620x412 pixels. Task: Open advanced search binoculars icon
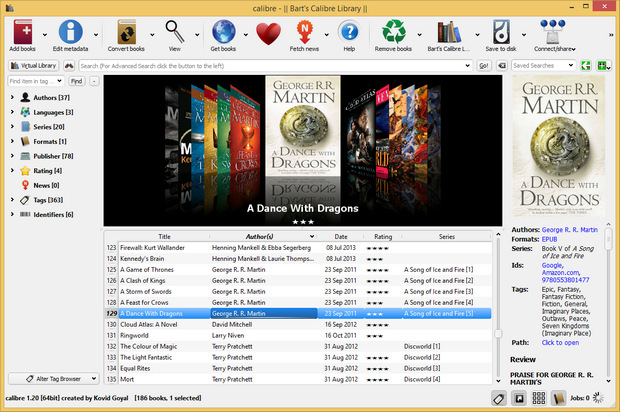tap(69, 66)
